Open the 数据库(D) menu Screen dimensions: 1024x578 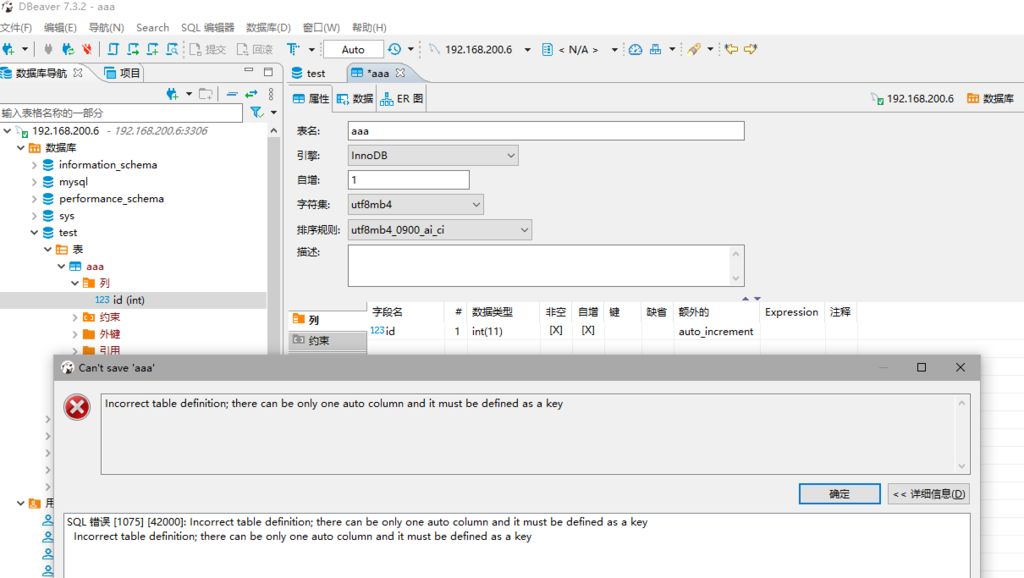coord(268,27)
